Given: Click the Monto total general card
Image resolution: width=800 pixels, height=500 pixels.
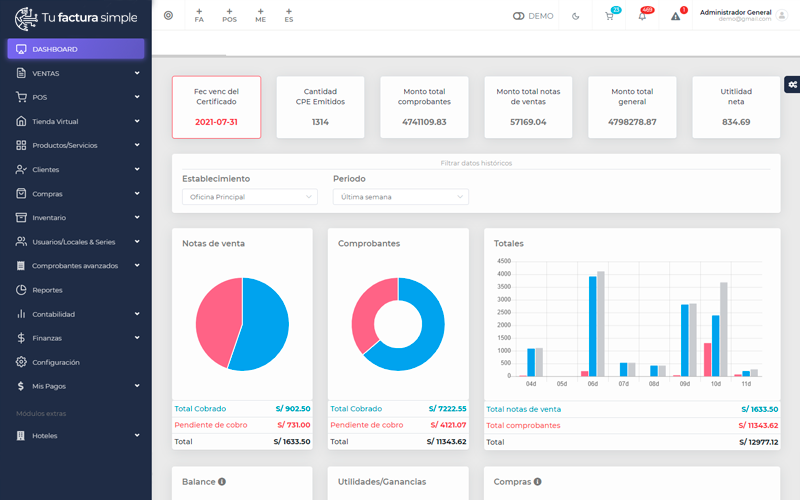Looking at the screenshot, I should [x=632, y=107].
